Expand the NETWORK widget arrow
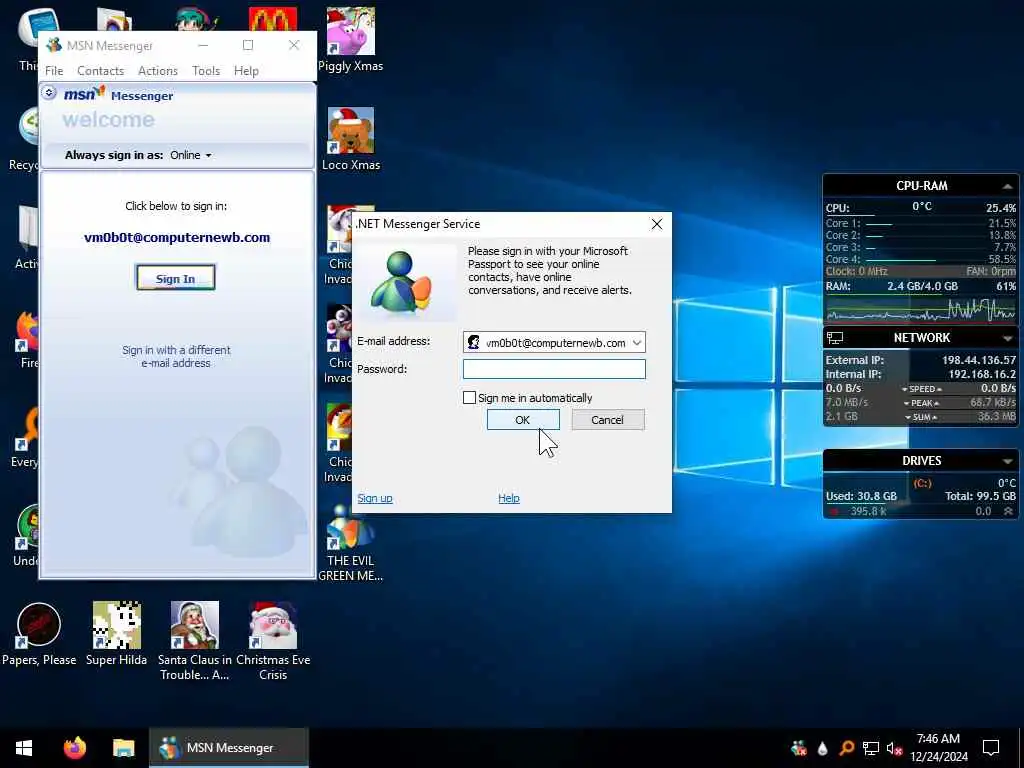 pos(1007,338)
